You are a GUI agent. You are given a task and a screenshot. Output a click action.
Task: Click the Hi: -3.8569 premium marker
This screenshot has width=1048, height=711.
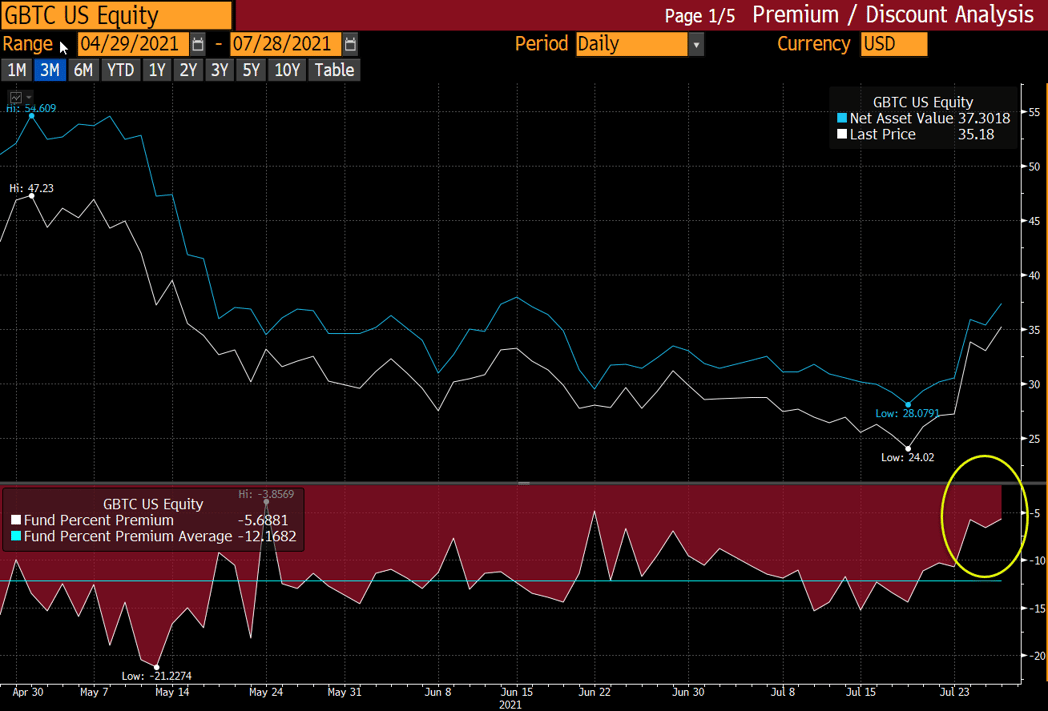pyautogui.click(x=267, y=501)
